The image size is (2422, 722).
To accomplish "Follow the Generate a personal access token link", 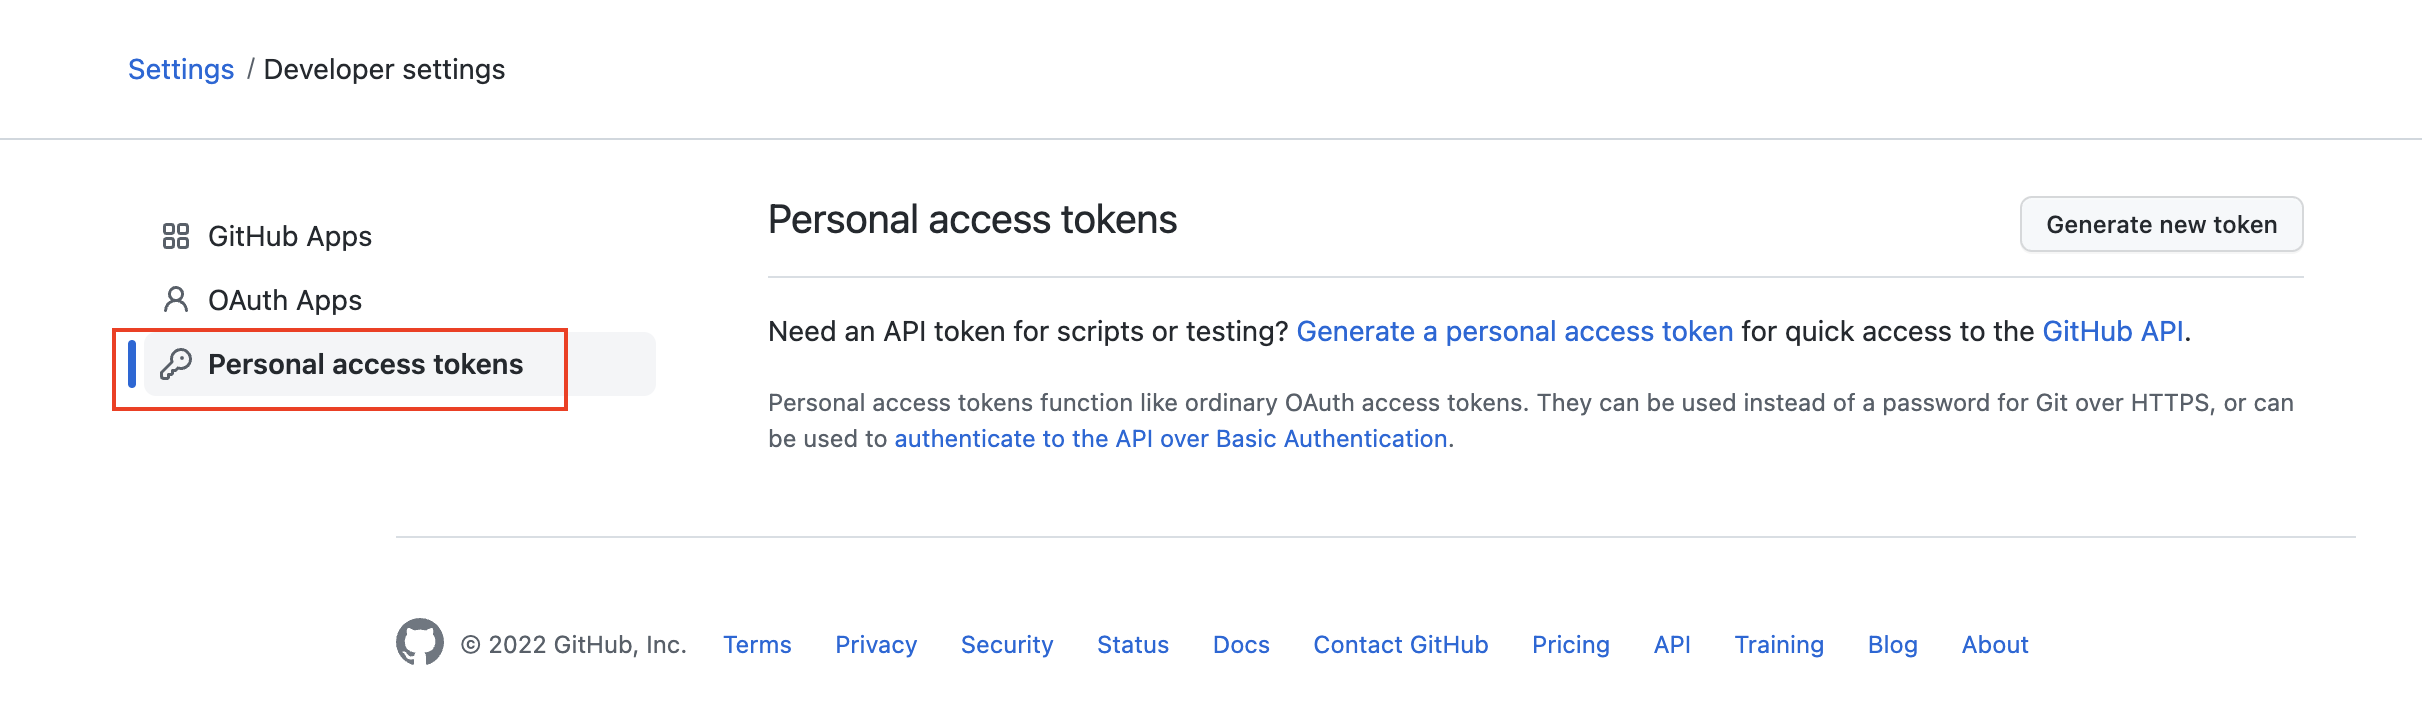I will (1515, 331).
